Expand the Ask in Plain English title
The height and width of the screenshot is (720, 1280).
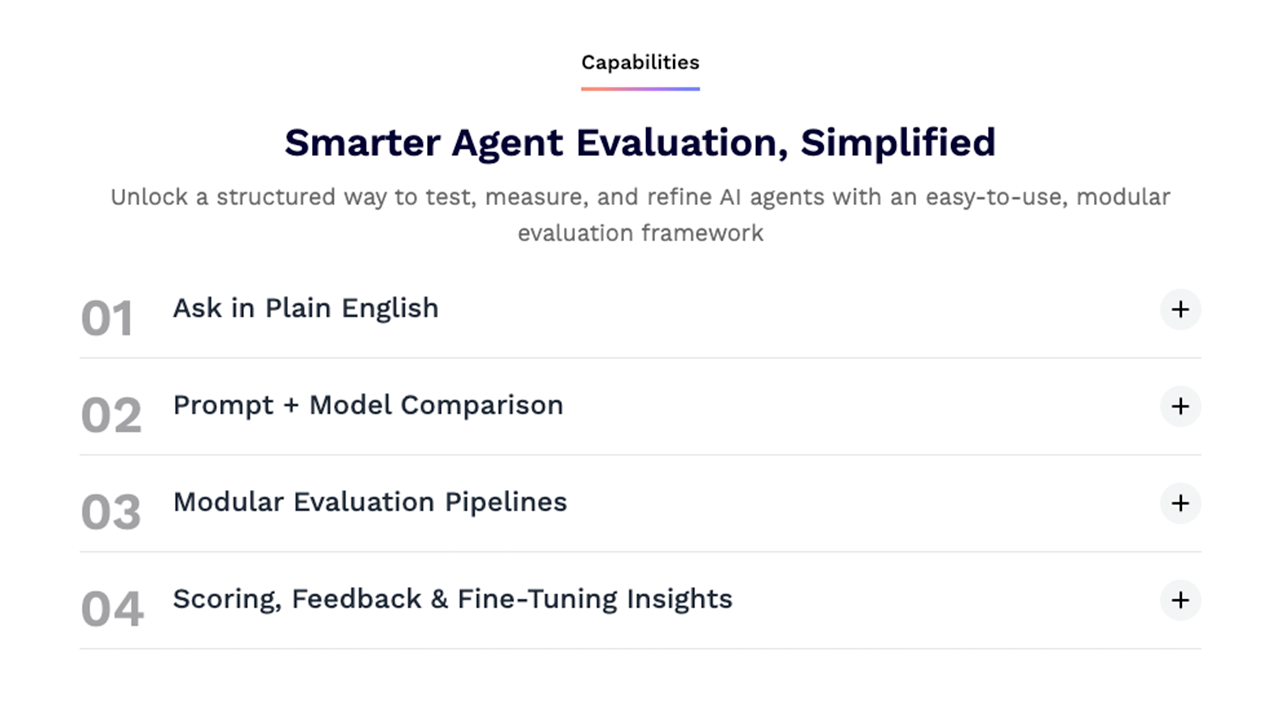[306, 308]
